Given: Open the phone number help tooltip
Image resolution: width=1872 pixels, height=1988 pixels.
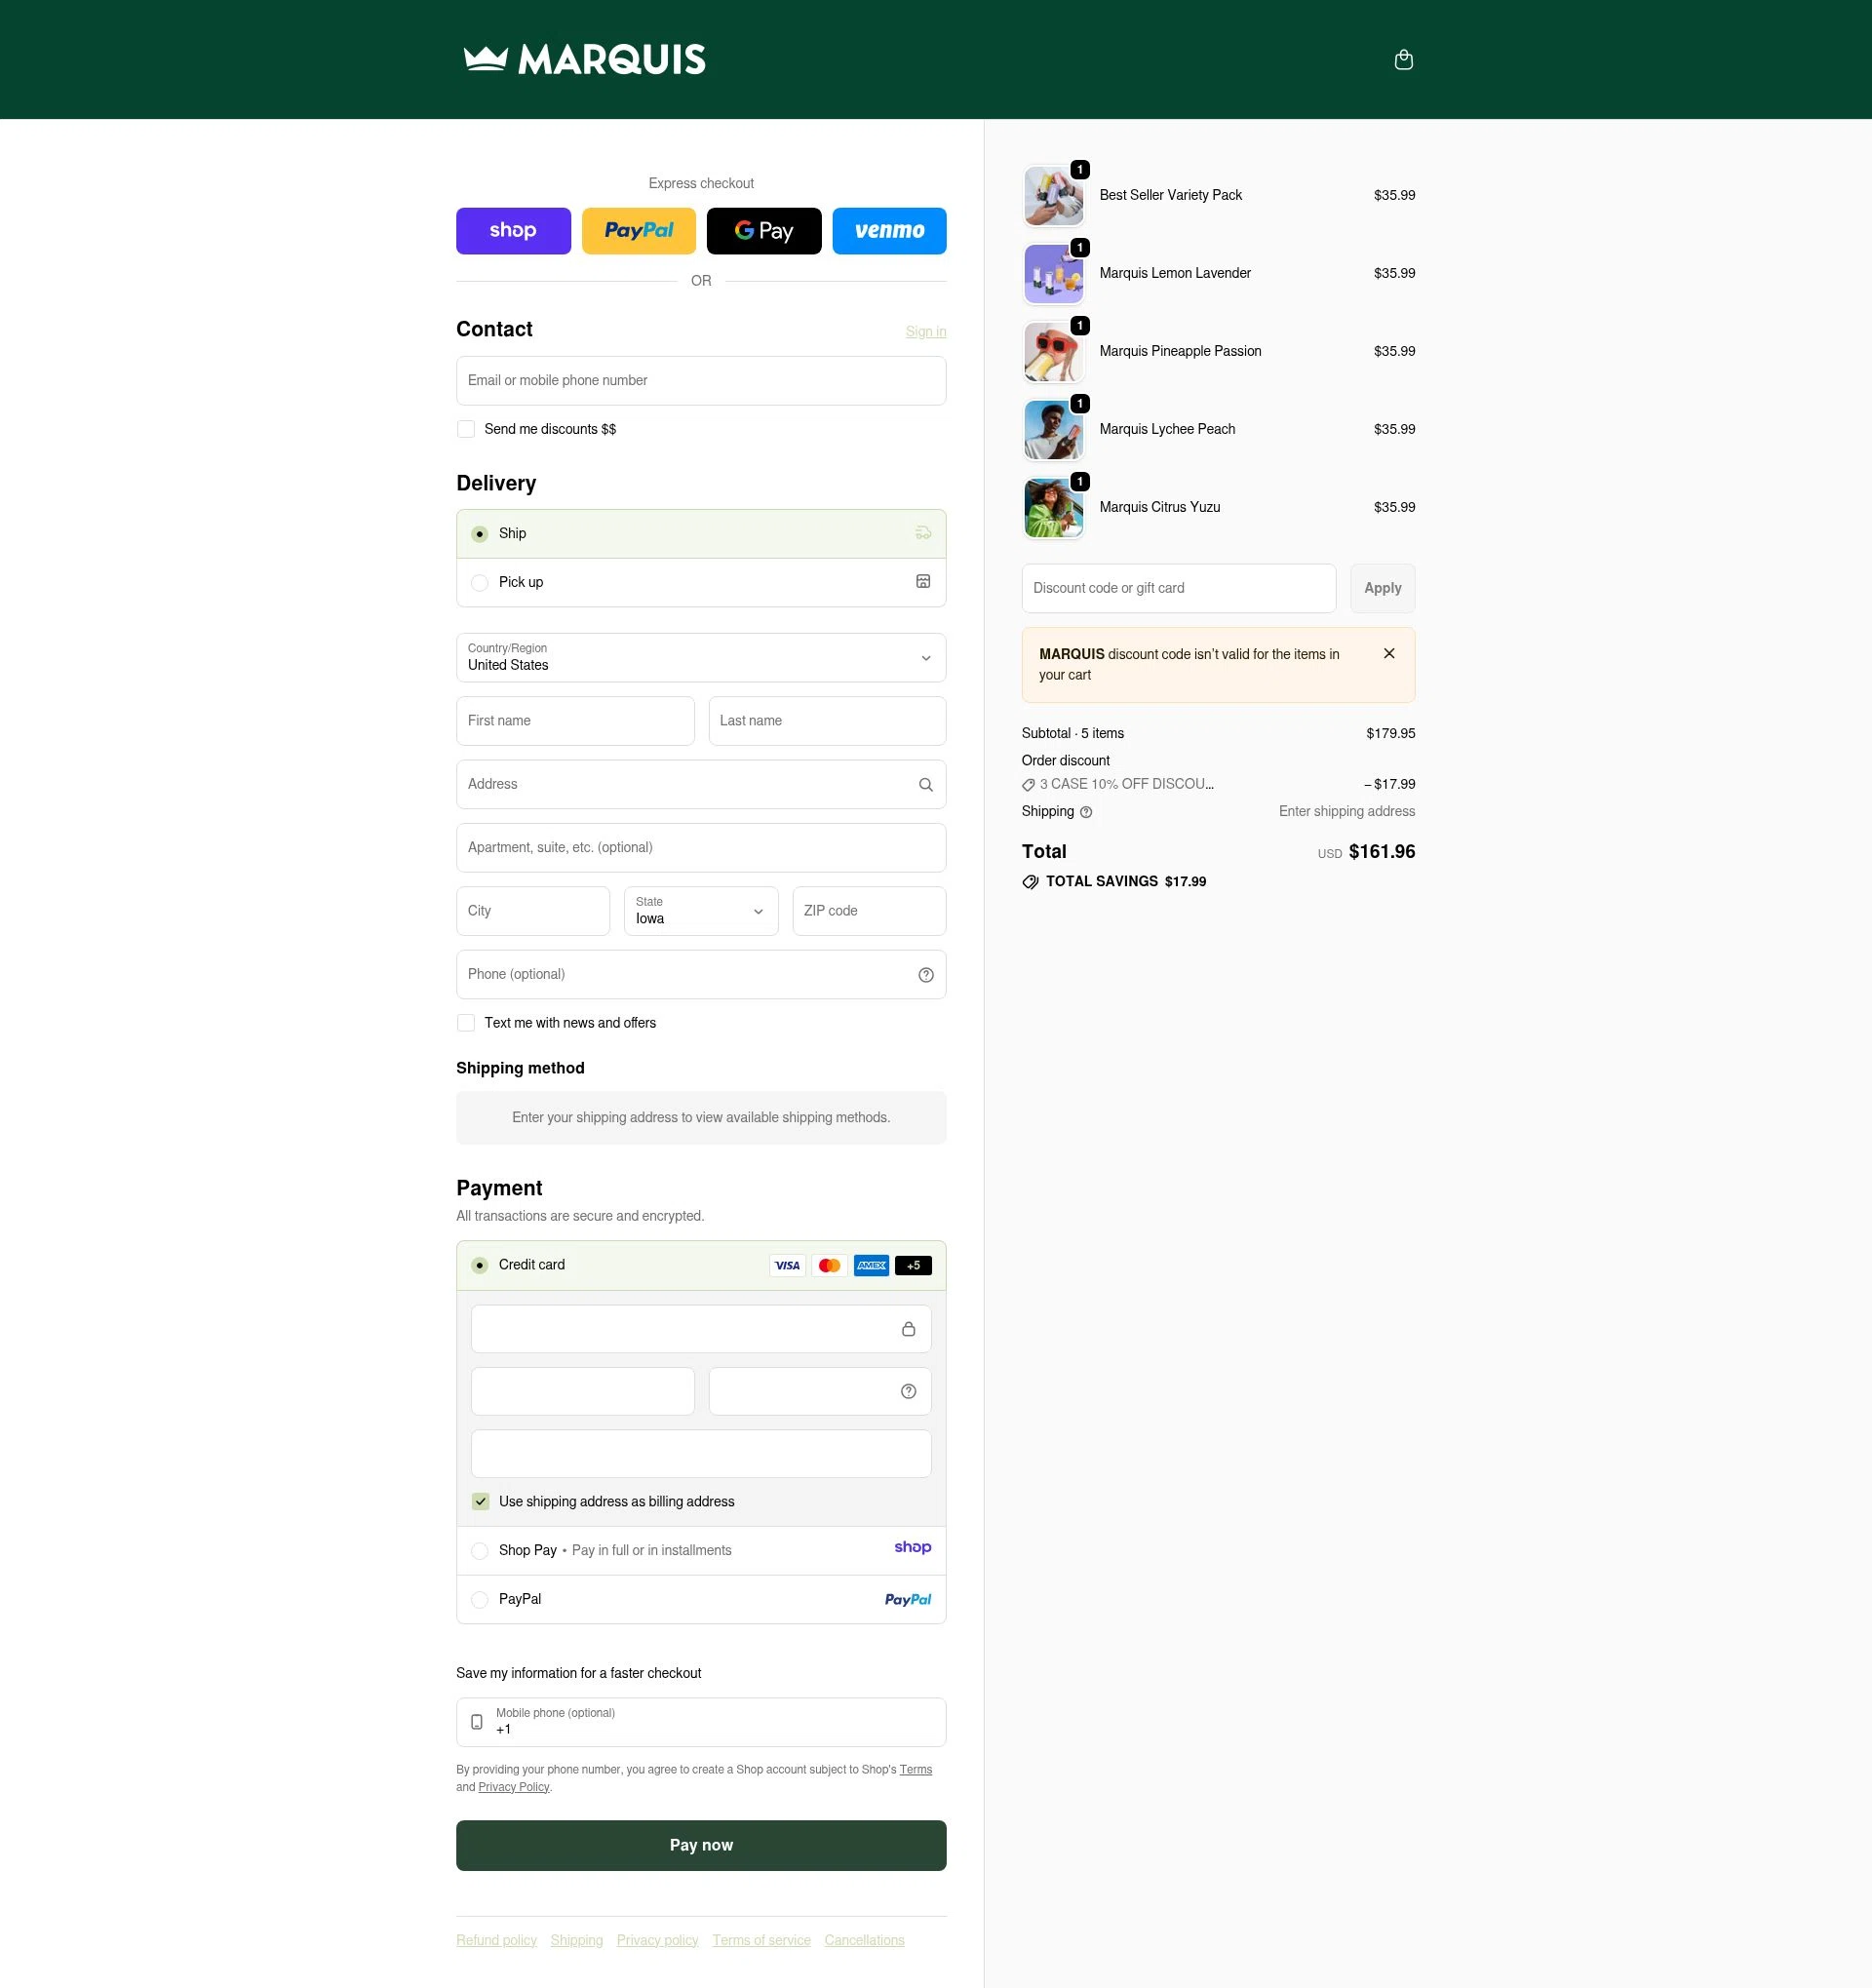Looking at the screenshot, I should (x=925, y=974).
